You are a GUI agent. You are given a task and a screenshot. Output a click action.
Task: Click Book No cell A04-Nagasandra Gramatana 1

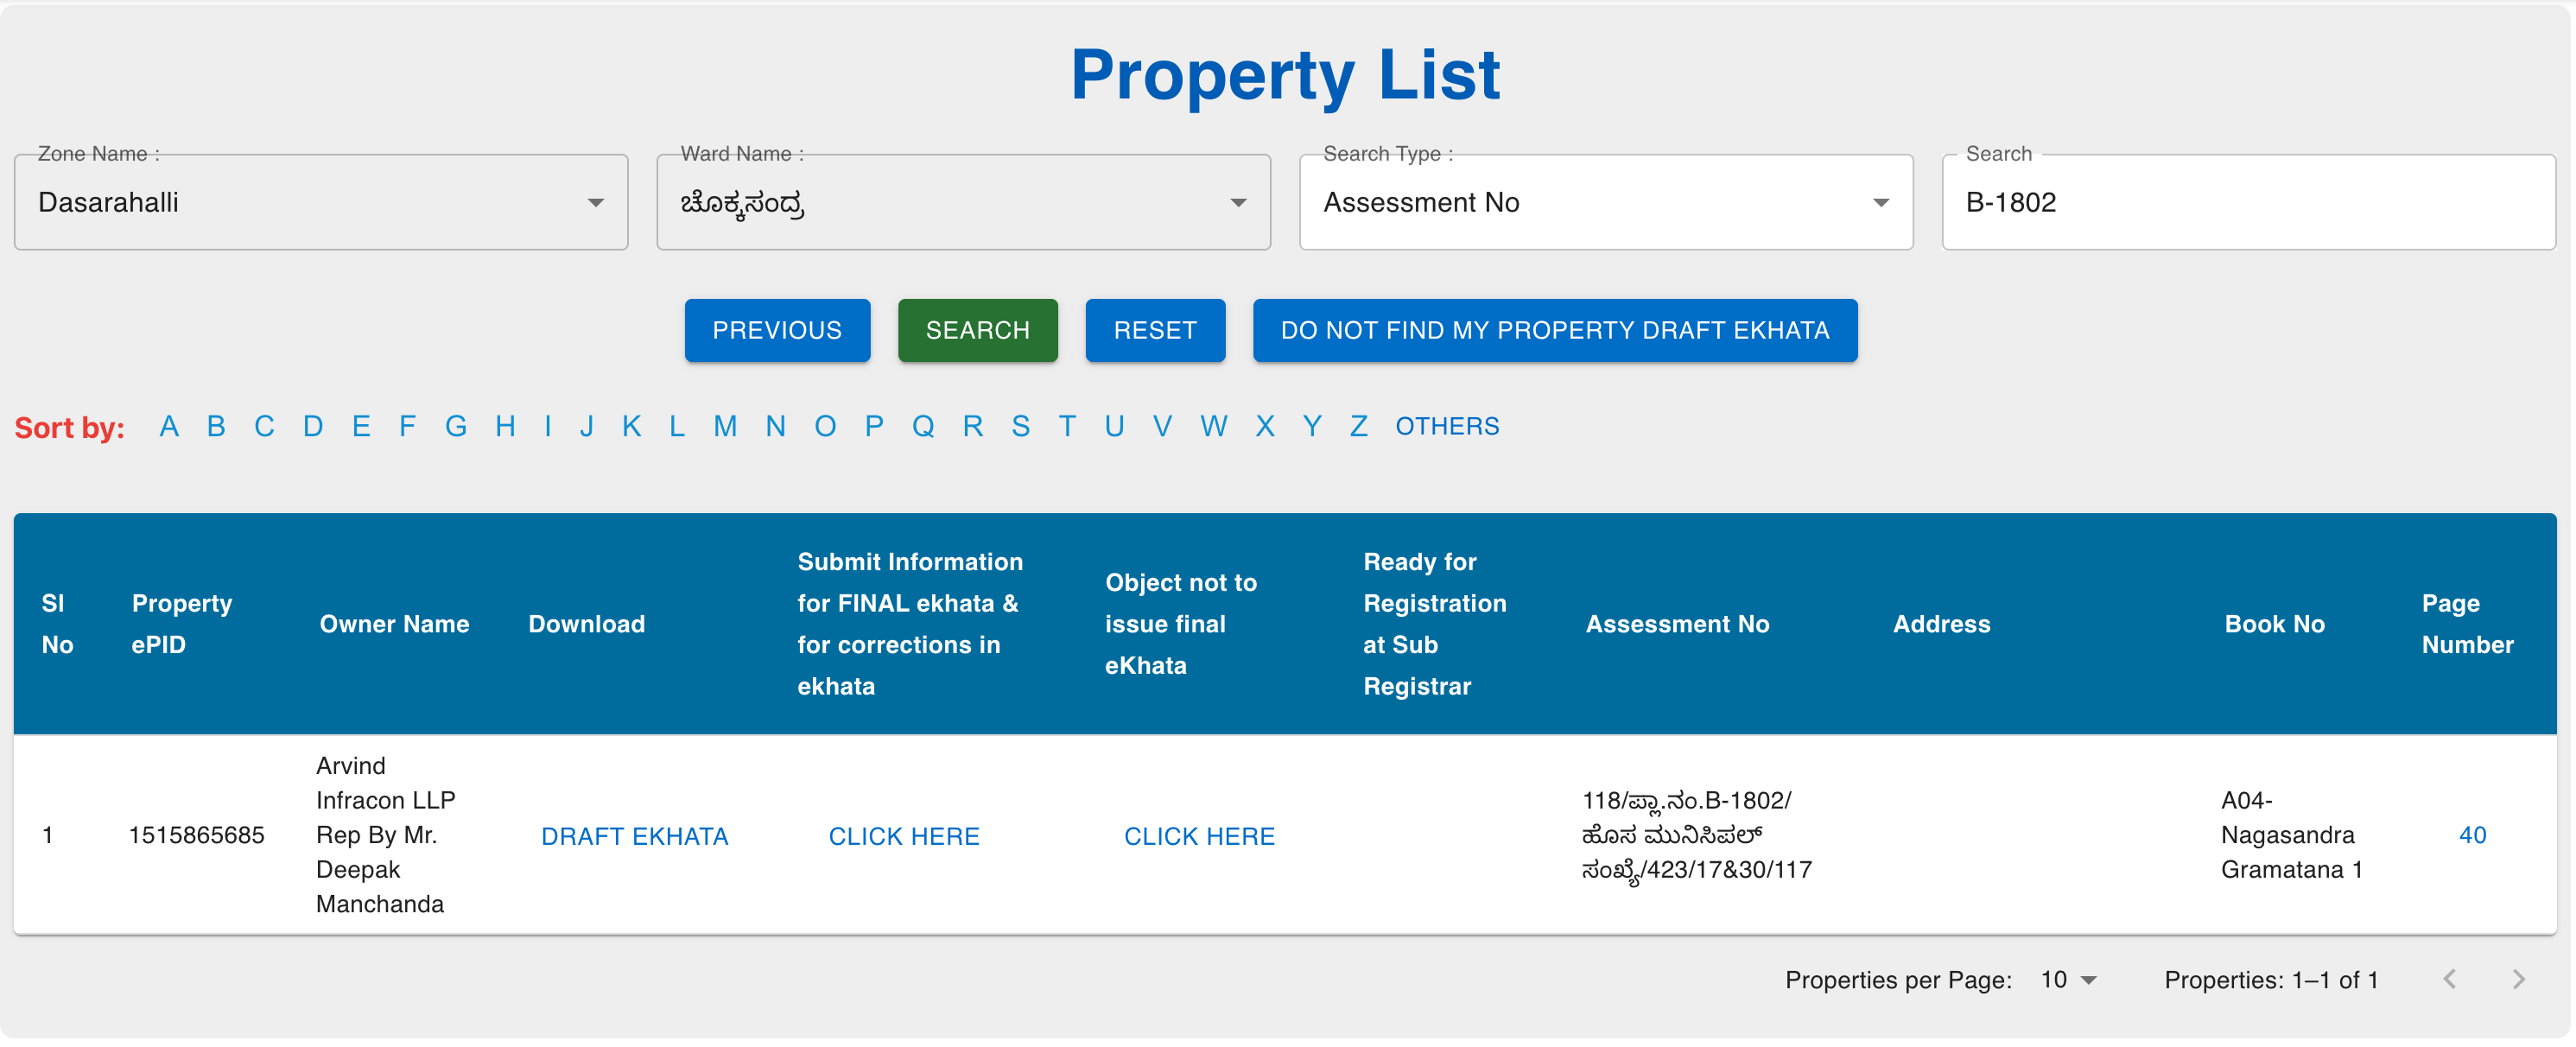[x=2291, y=836]
